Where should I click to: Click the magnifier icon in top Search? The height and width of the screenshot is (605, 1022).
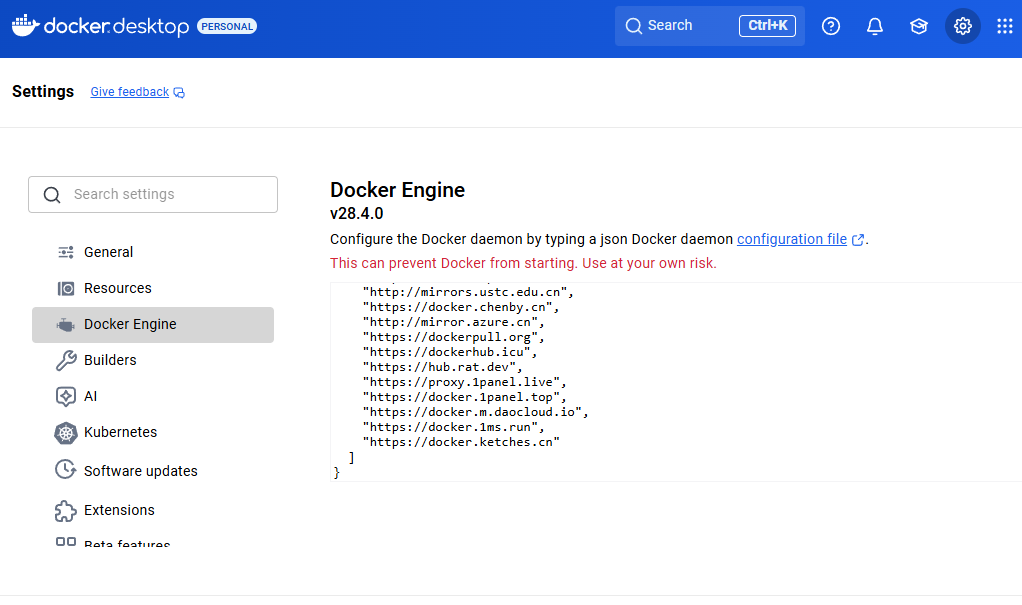634,26
